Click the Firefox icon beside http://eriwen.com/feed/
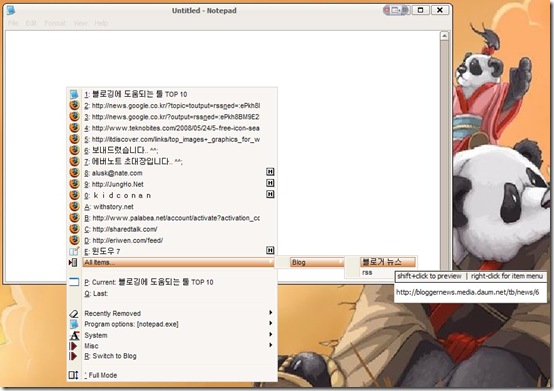Image resolution: width=554 pixels, height=391 pixels. (x=74, y=240)
